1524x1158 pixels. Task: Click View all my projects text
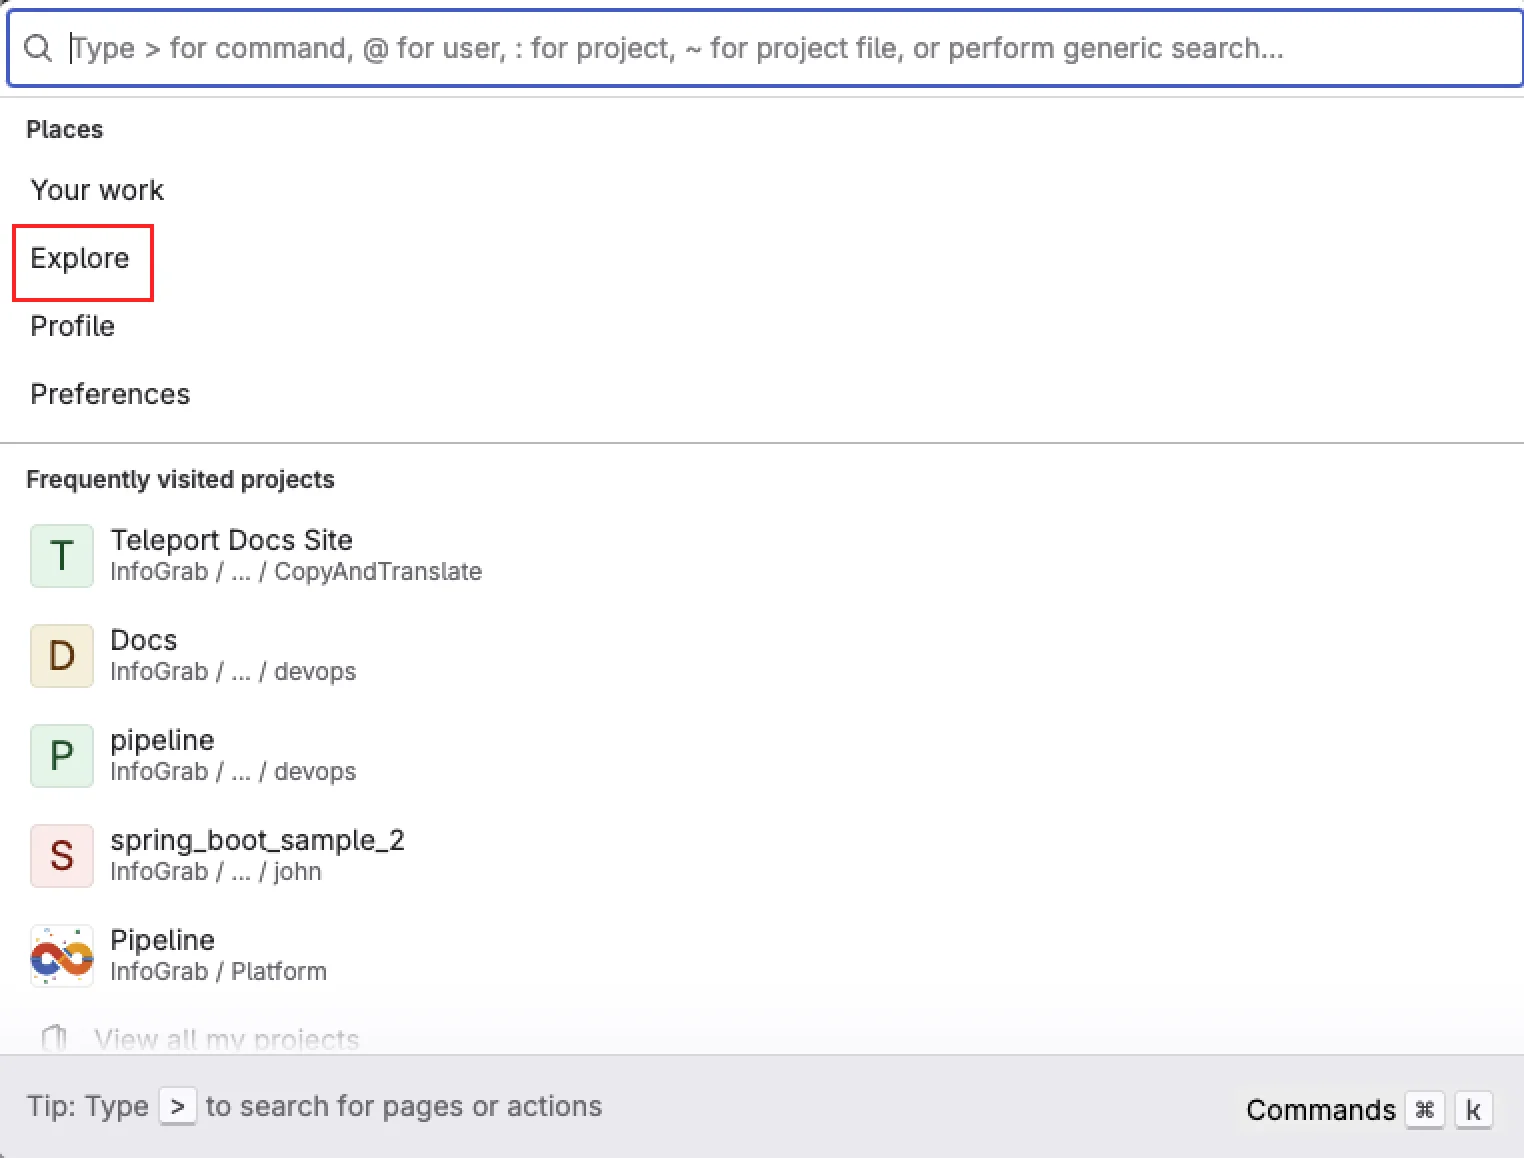tap(226, 1040)
